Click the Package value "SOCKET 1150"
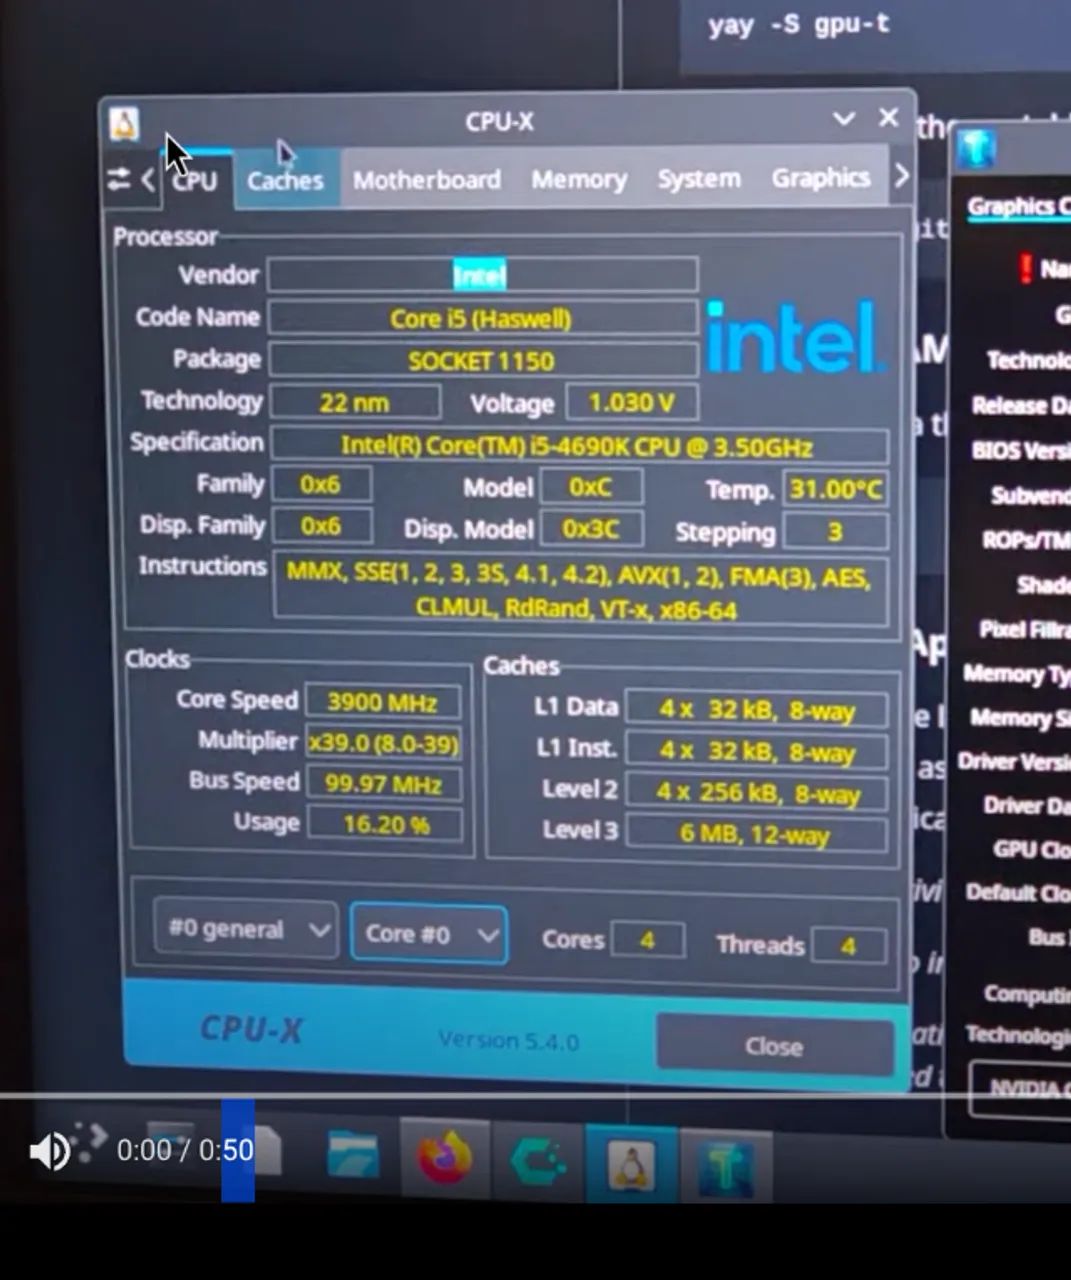Image resolution: width=1071 pixels, height=1280 pixels. point(482,360)
